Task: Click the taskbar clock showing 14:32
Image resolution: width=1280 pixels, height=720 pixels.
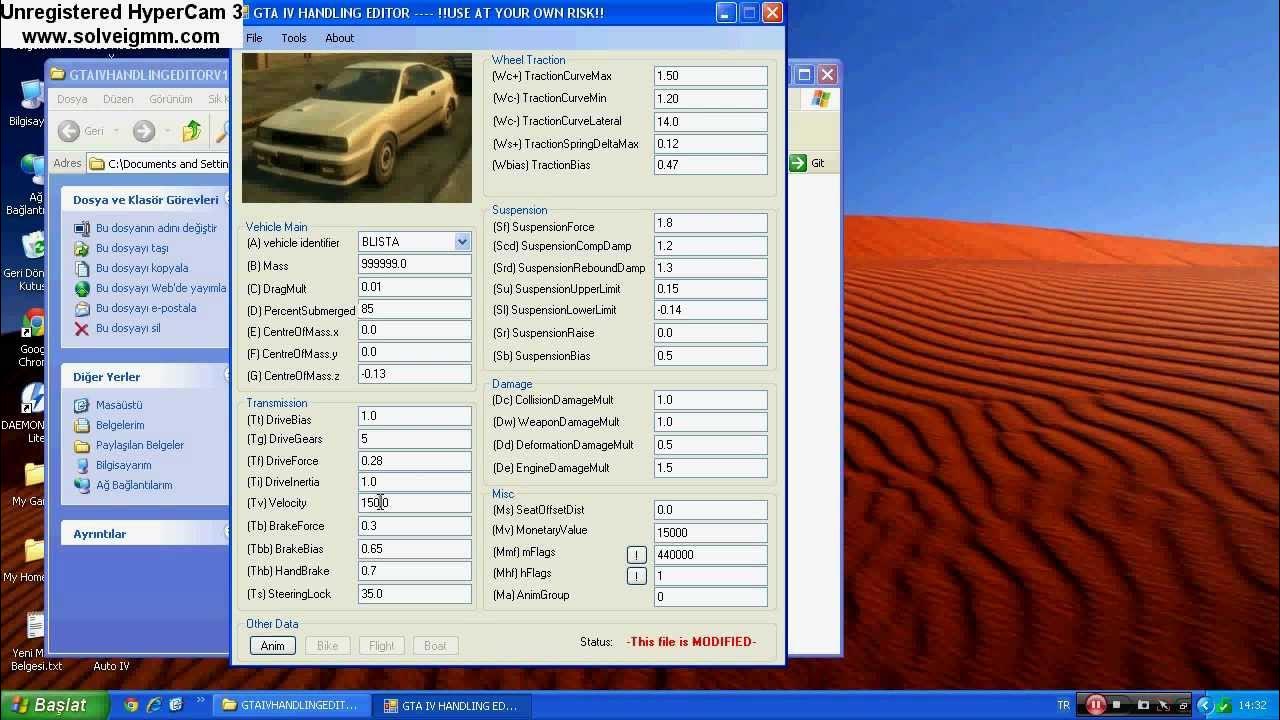Action: click(1253, 705)
